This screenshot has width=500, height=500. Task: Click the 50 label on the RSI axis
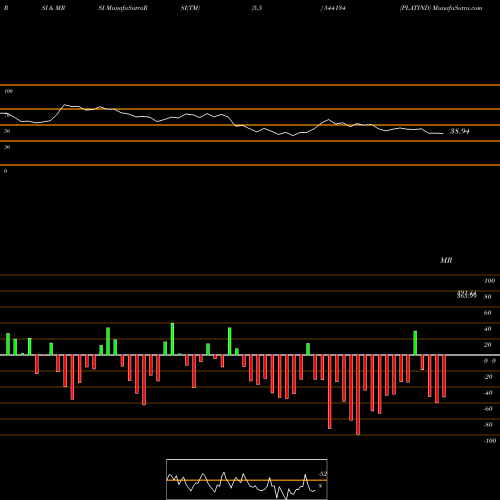coord(7,131)
